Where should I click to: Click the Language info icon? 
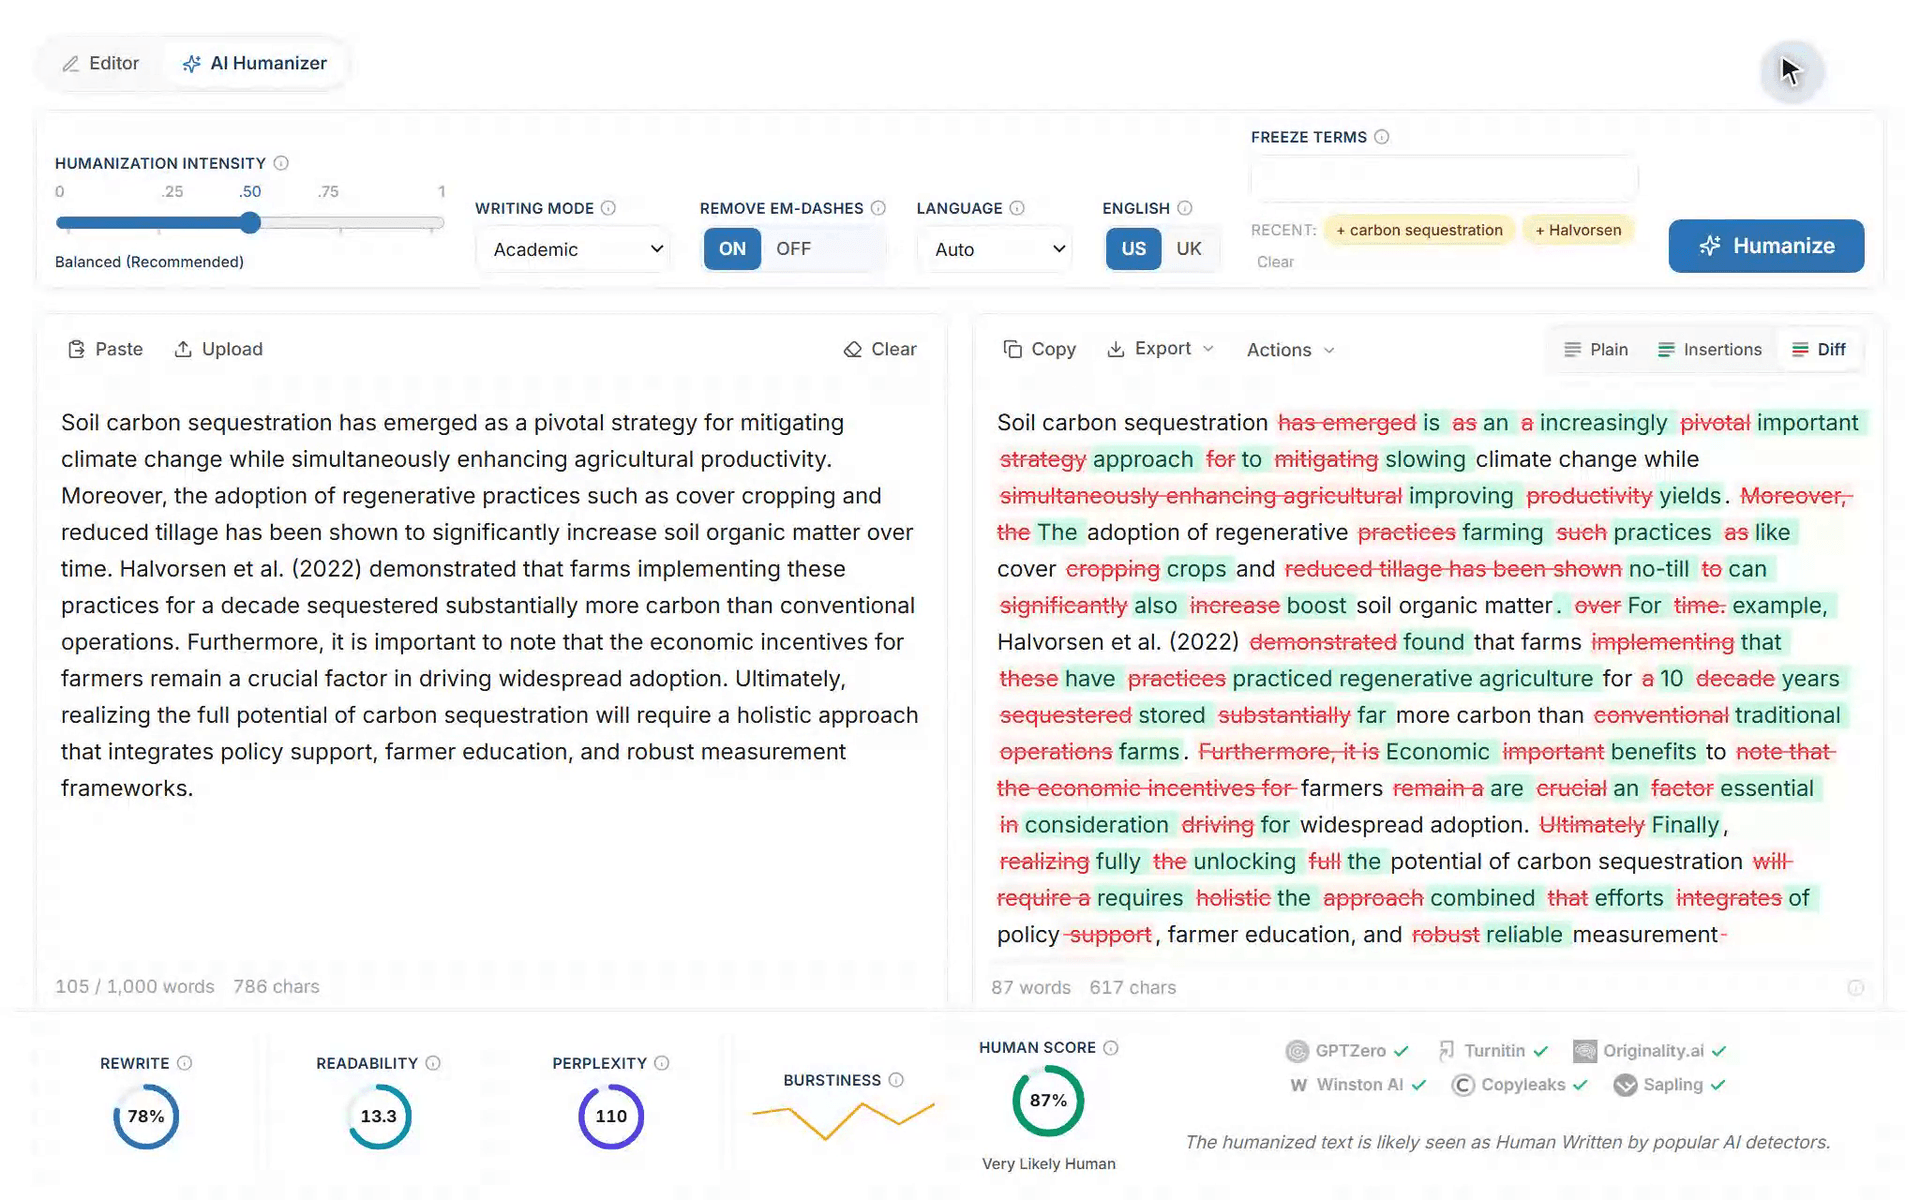(x=1017, y=208)
